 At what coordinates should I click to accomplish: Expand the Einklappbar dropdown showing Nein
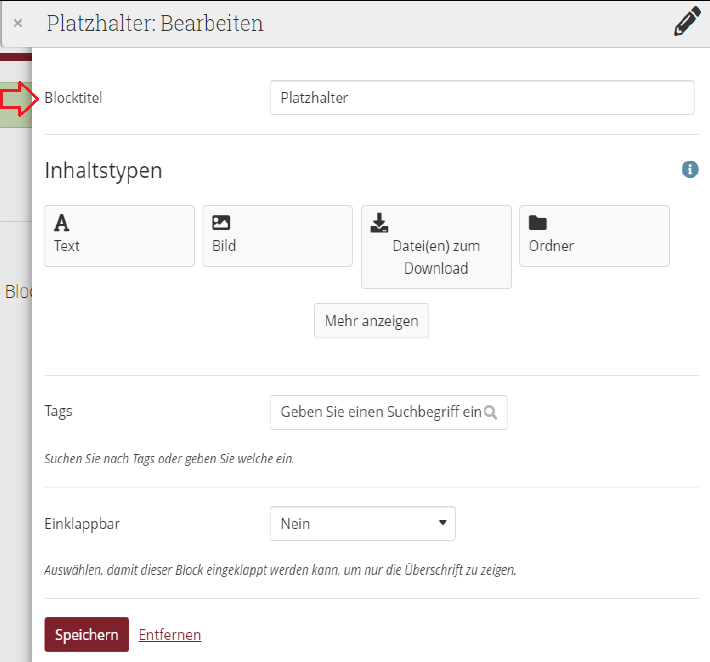(x=362, y=523)
